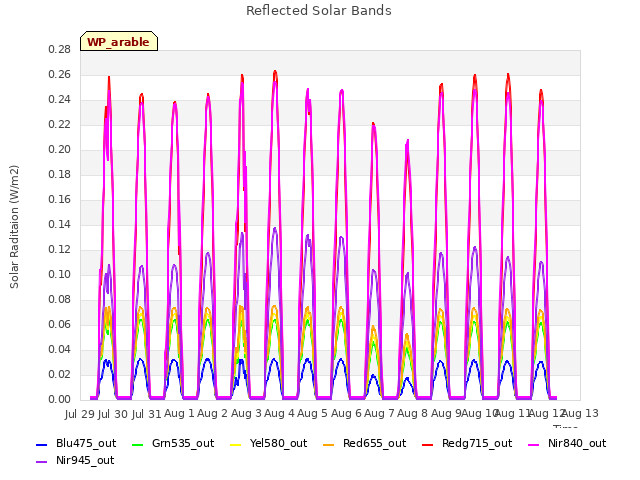Click the Aug 4 x-axis date label
The width and height of the screenshot is (640, 480).
pyautogui.click(x=279, y=413)
